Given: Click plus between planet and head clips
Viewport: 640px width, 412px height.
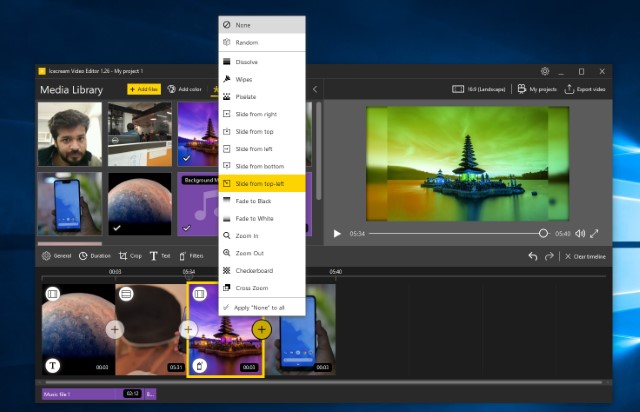Looking at the screenshot, I should pos(115,330).
